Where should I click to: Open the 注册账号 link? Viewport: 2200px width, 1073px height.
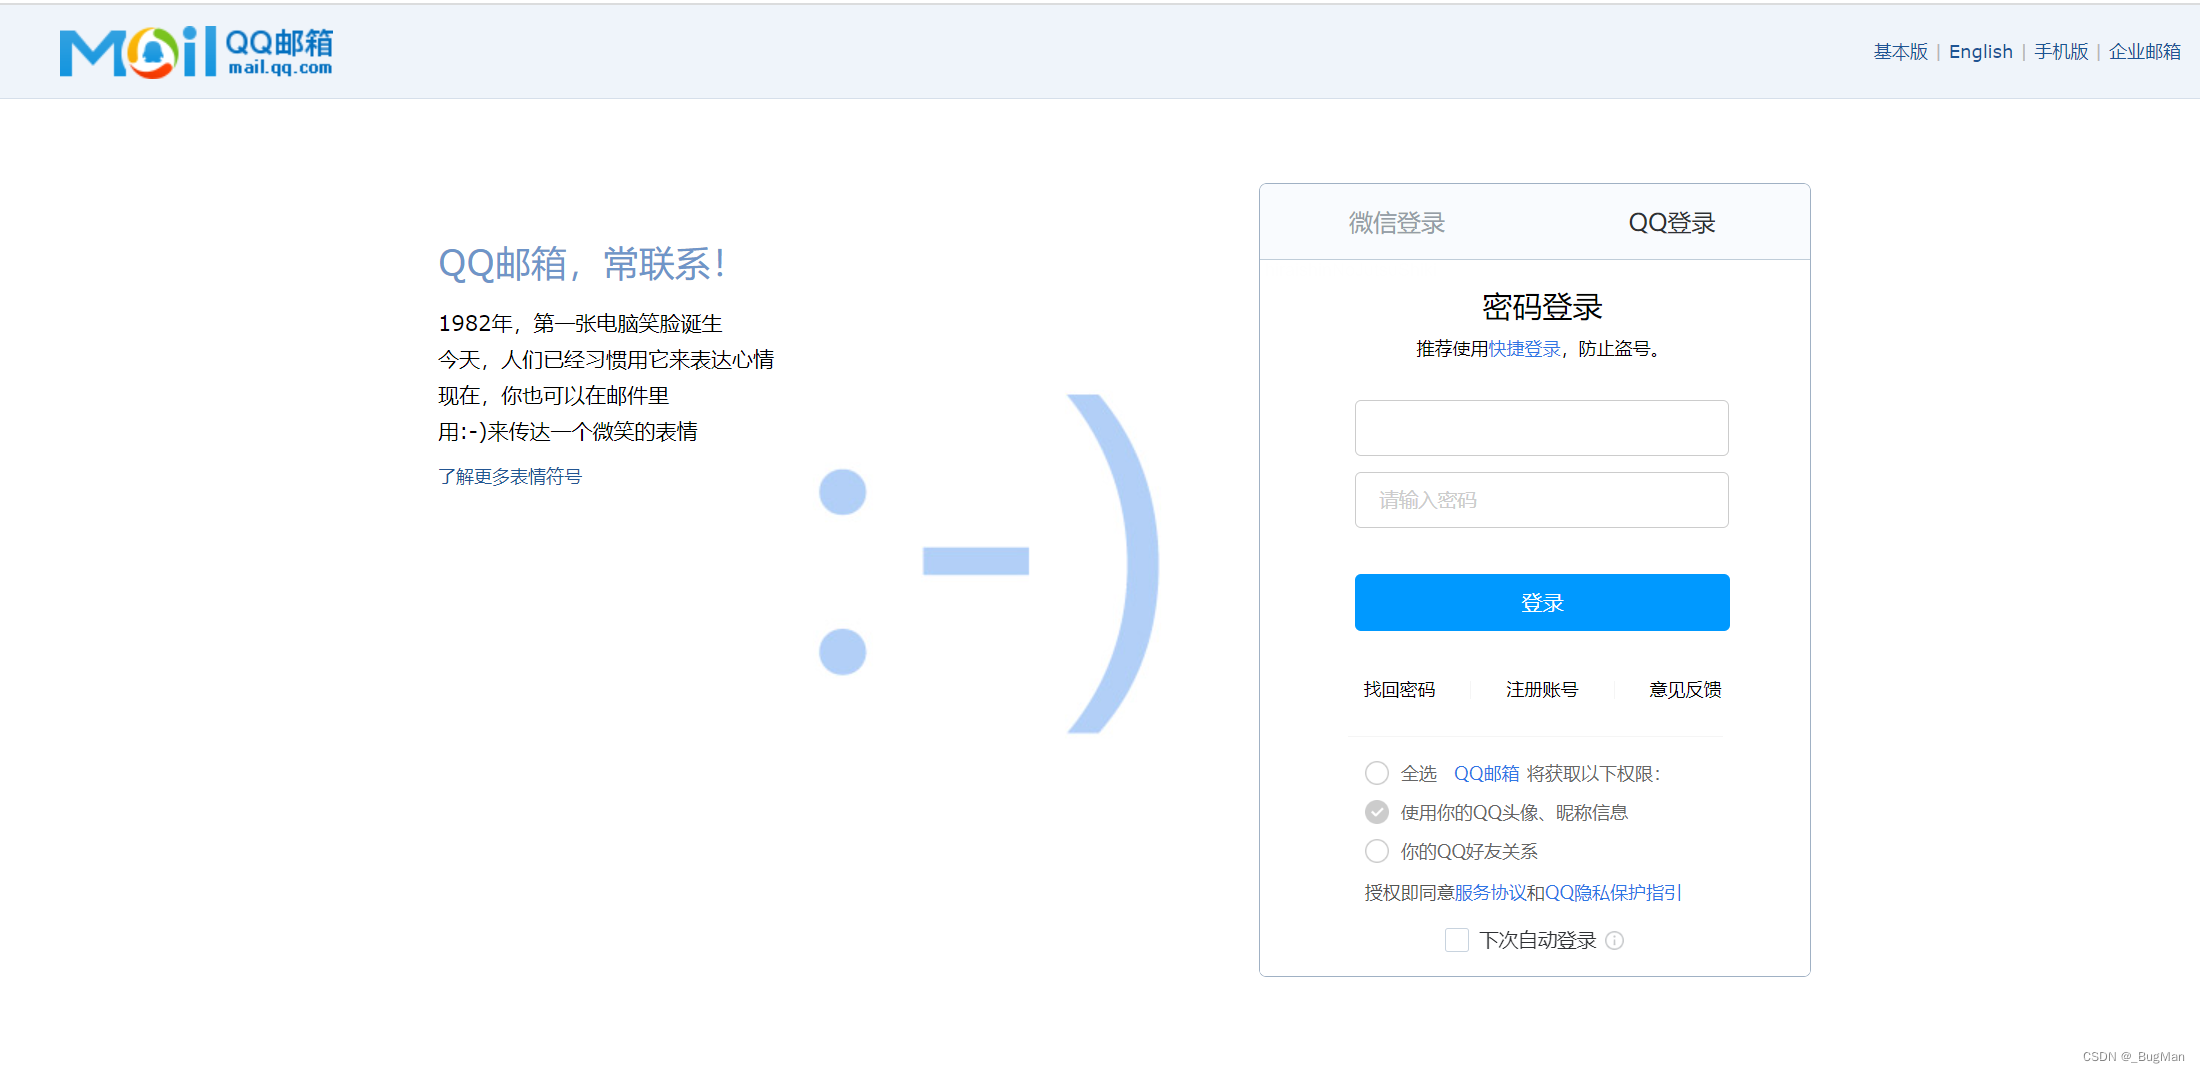point(1541,689)
